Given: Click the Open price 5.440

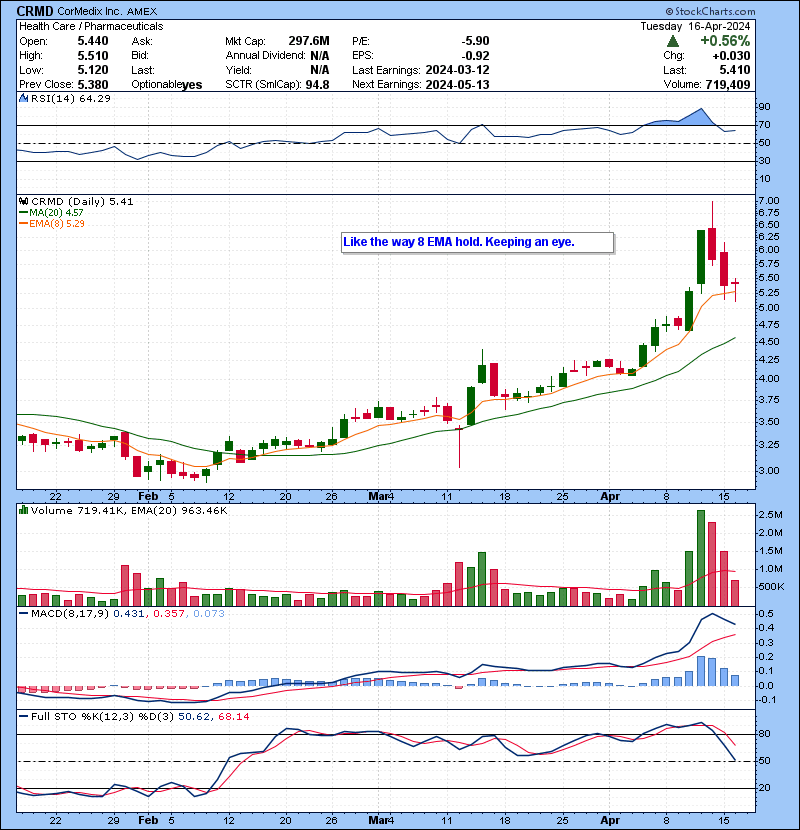Looking at the screenshot, I should [x=93, y=41].
